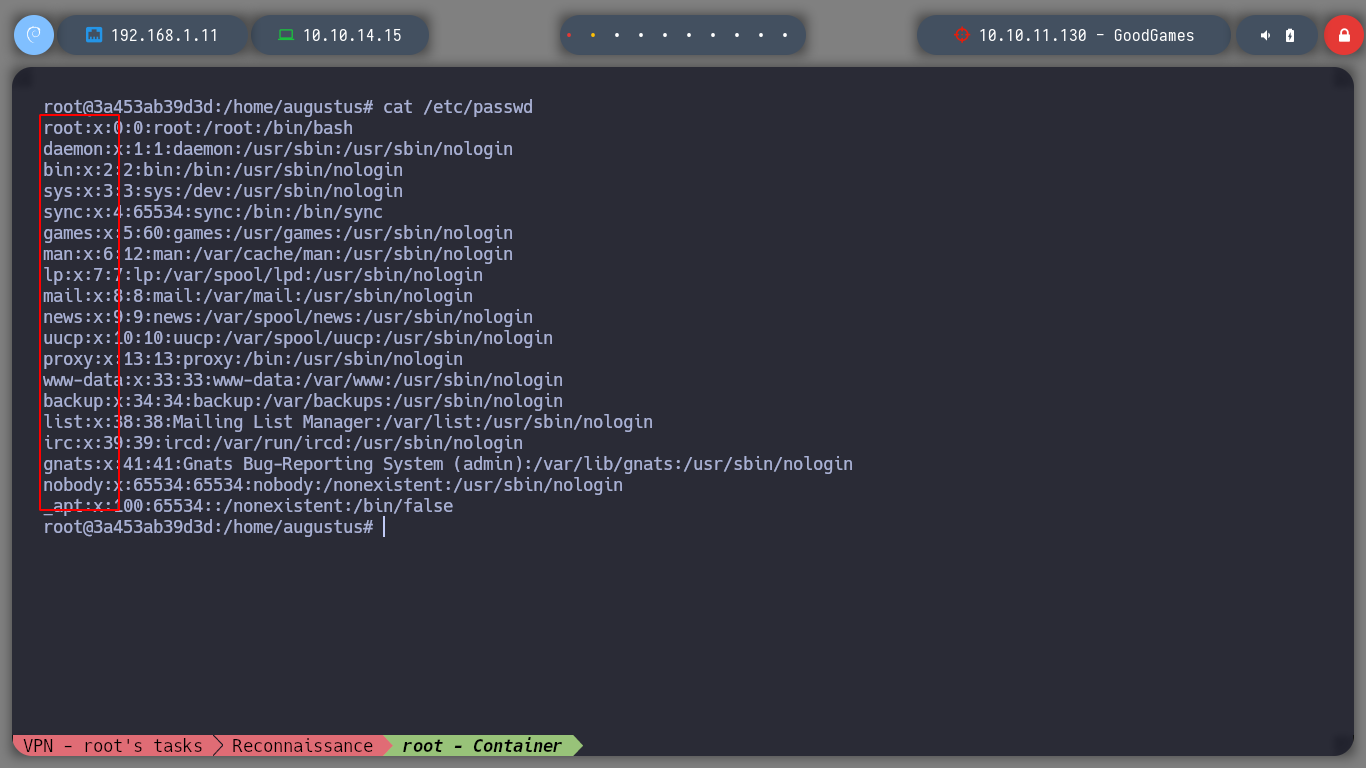Viewport: 1366px width, 768px height.
Task: Click the news user /var/spool/news line
Action: click(288, 317)
